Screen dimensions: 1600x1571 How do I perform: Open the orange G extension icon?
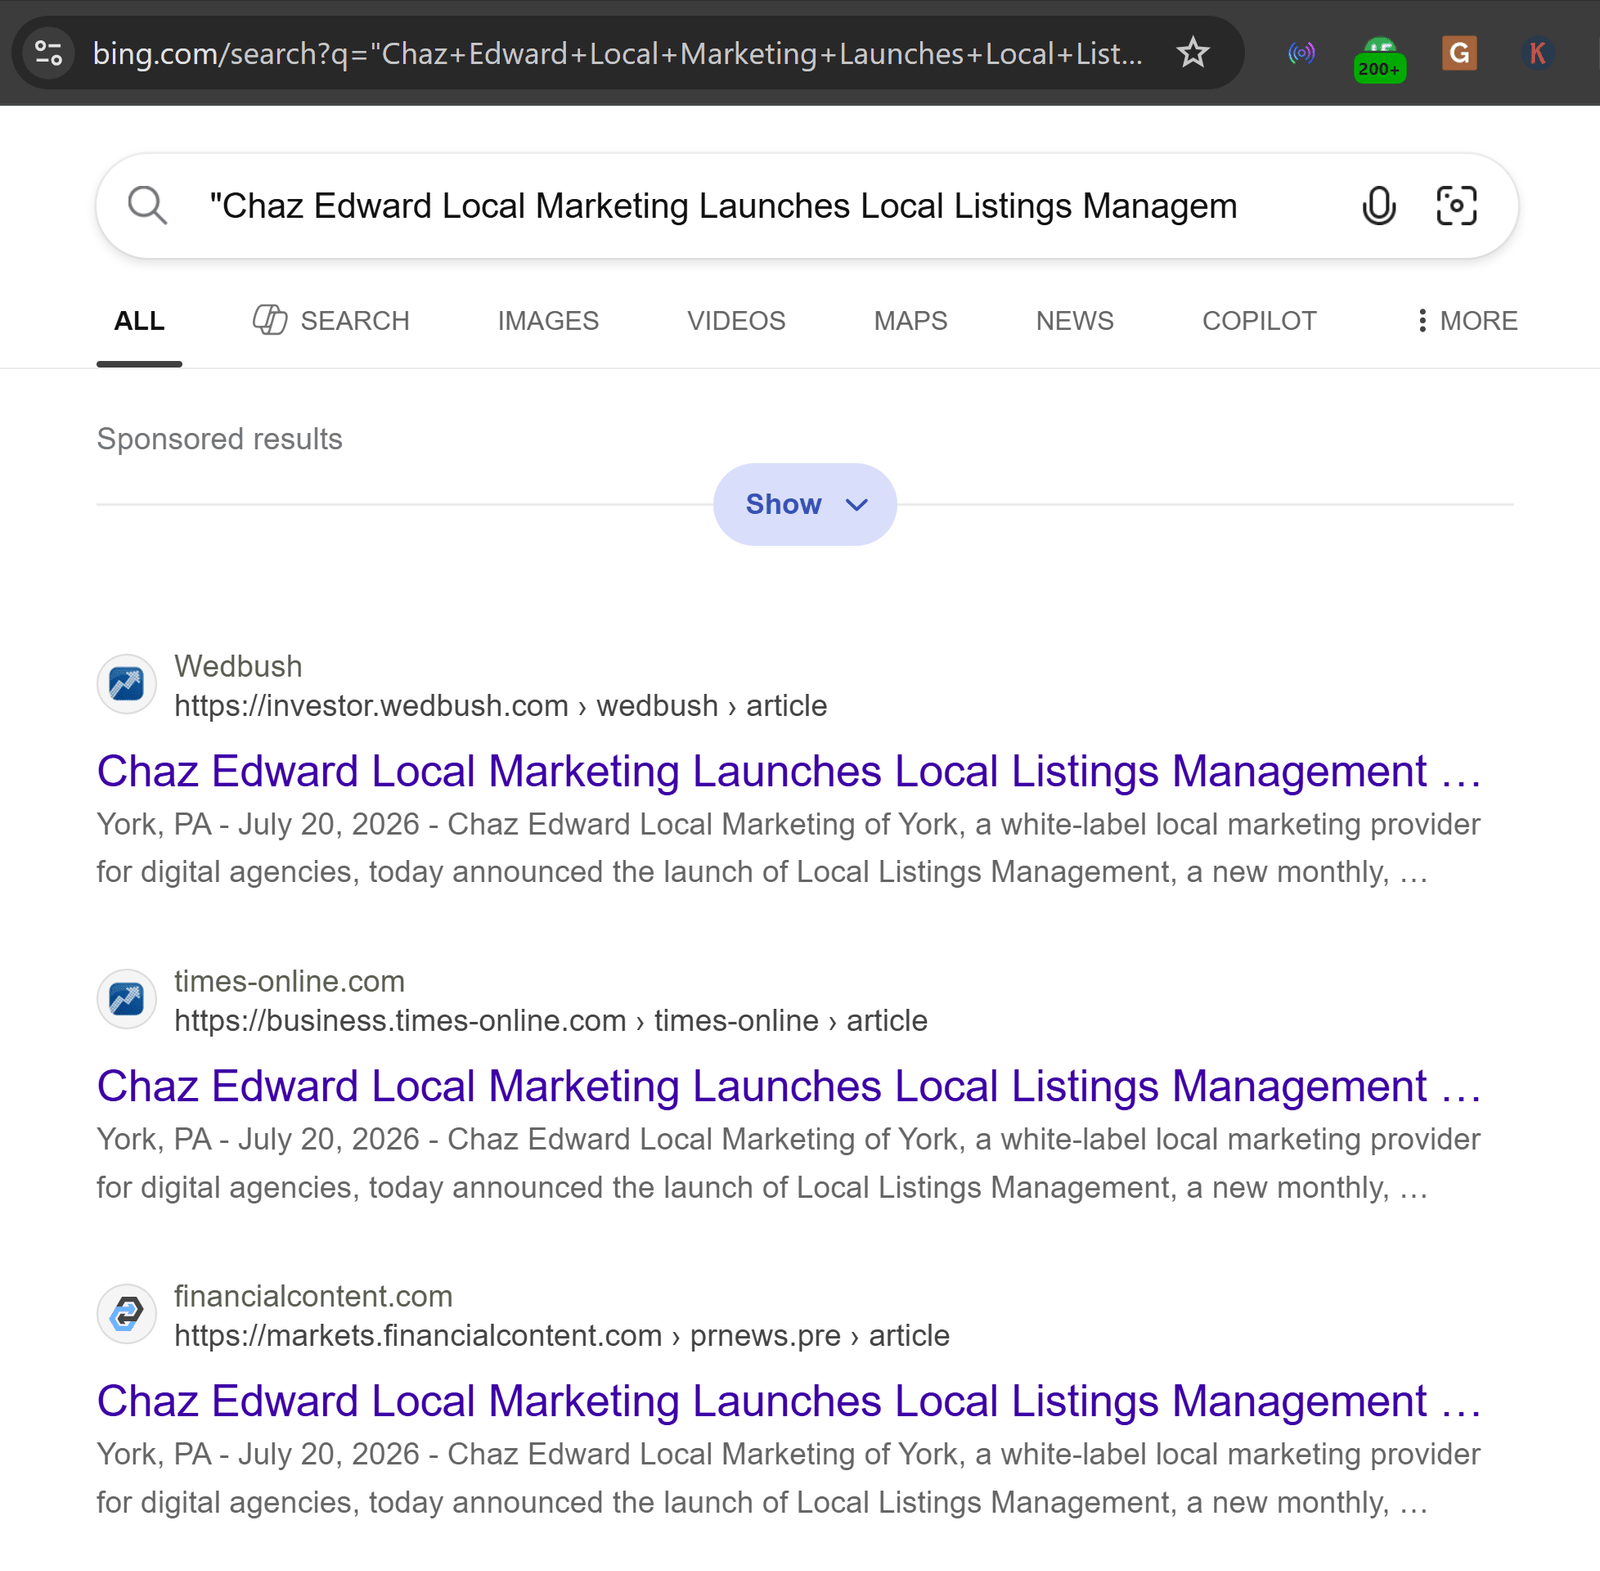tap(1459, 53)
